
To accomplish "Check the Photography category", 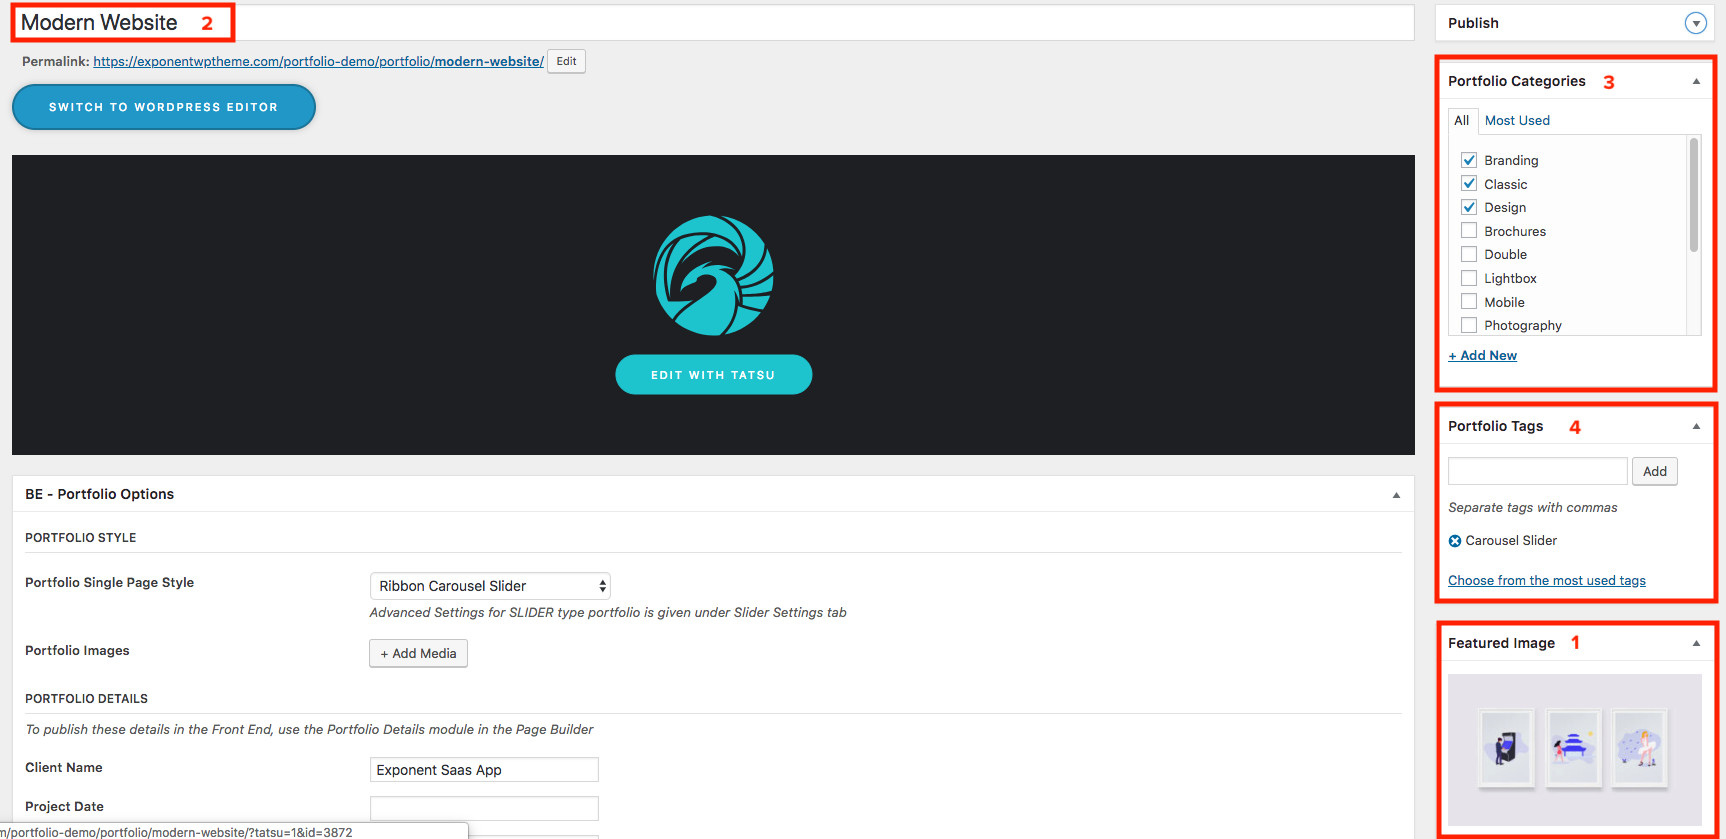I will tap(1469, 325).
